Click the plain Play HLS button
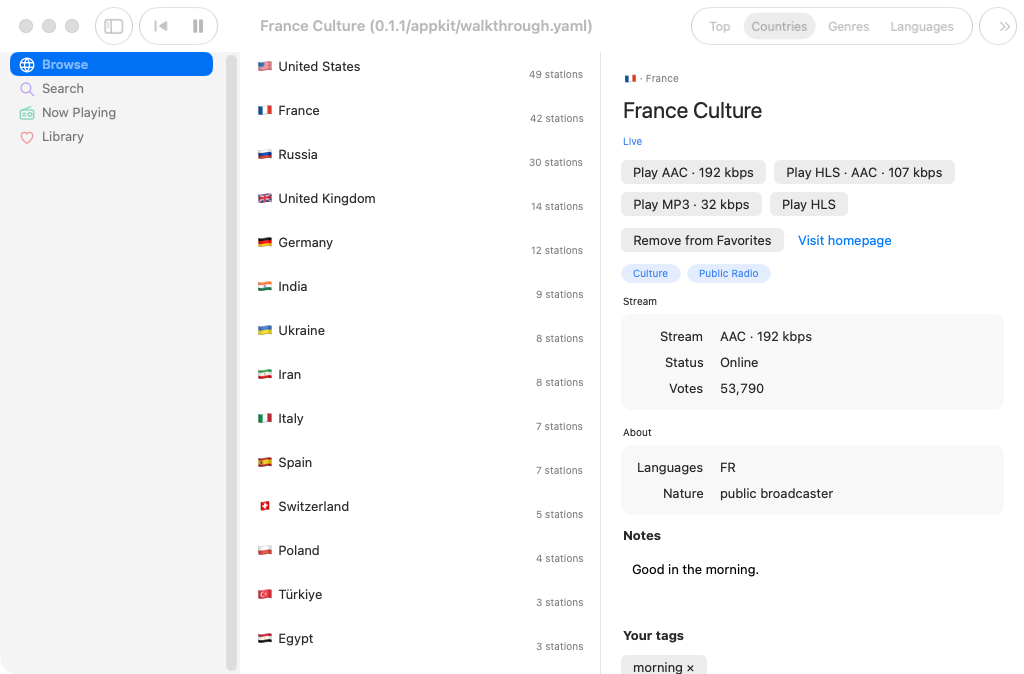The width and height of the screenshot is (1024, 674). 808,204
